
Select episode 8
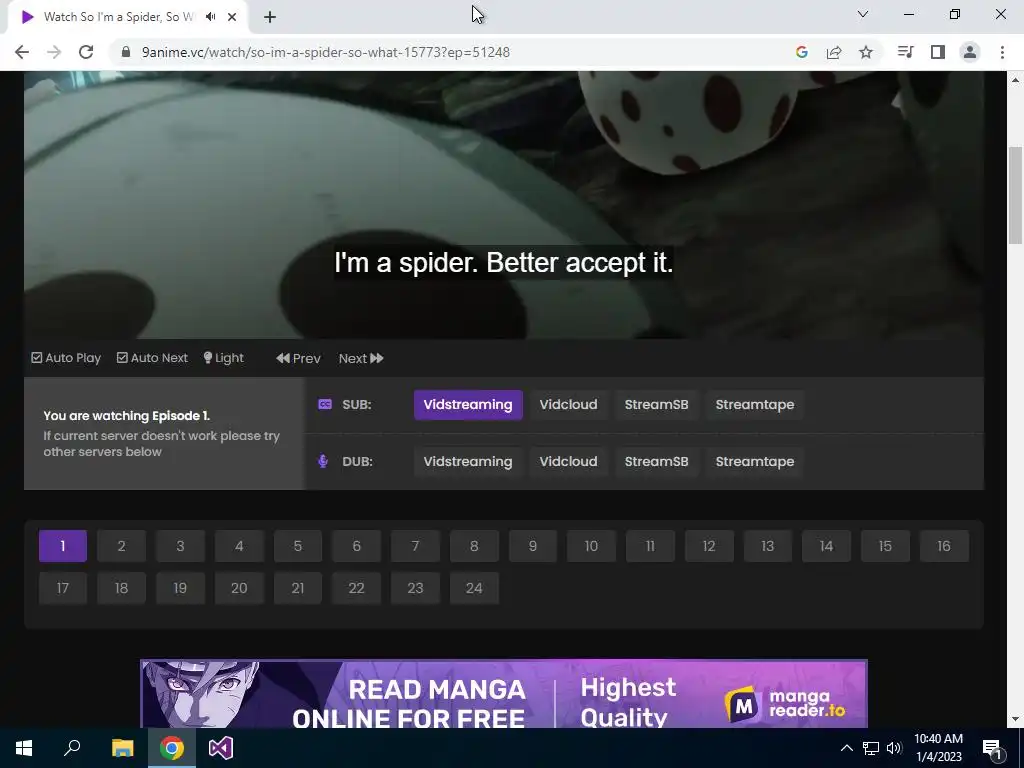474,546
